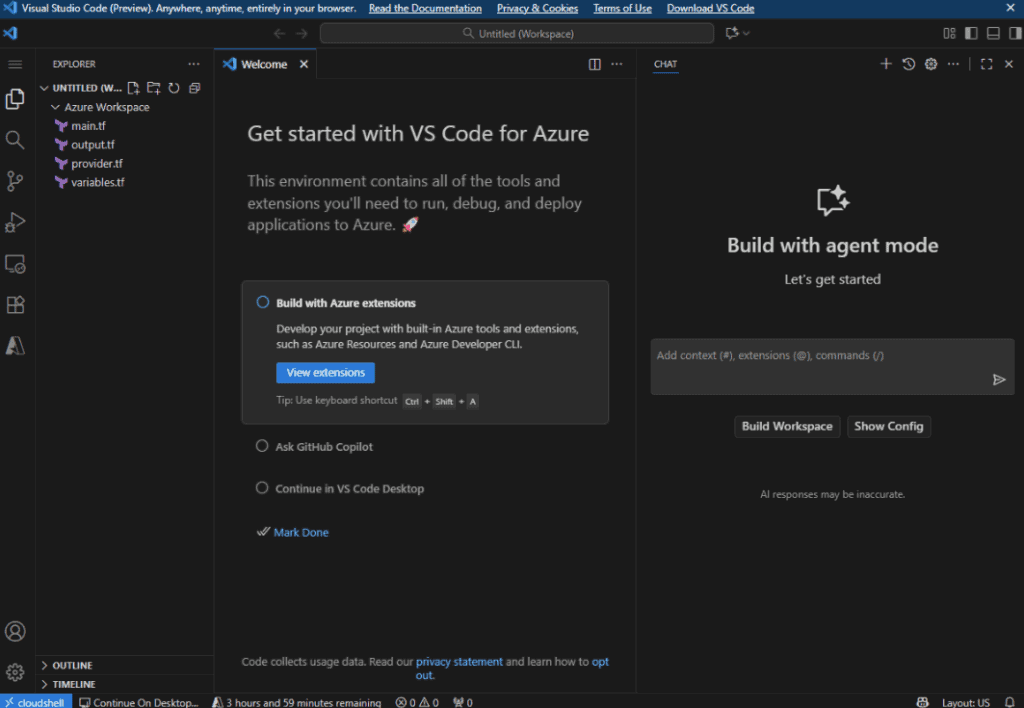The width and height of the screenshot is (1024, 708).
Task: Click the Build Workspace button
Action: [787, 426]
